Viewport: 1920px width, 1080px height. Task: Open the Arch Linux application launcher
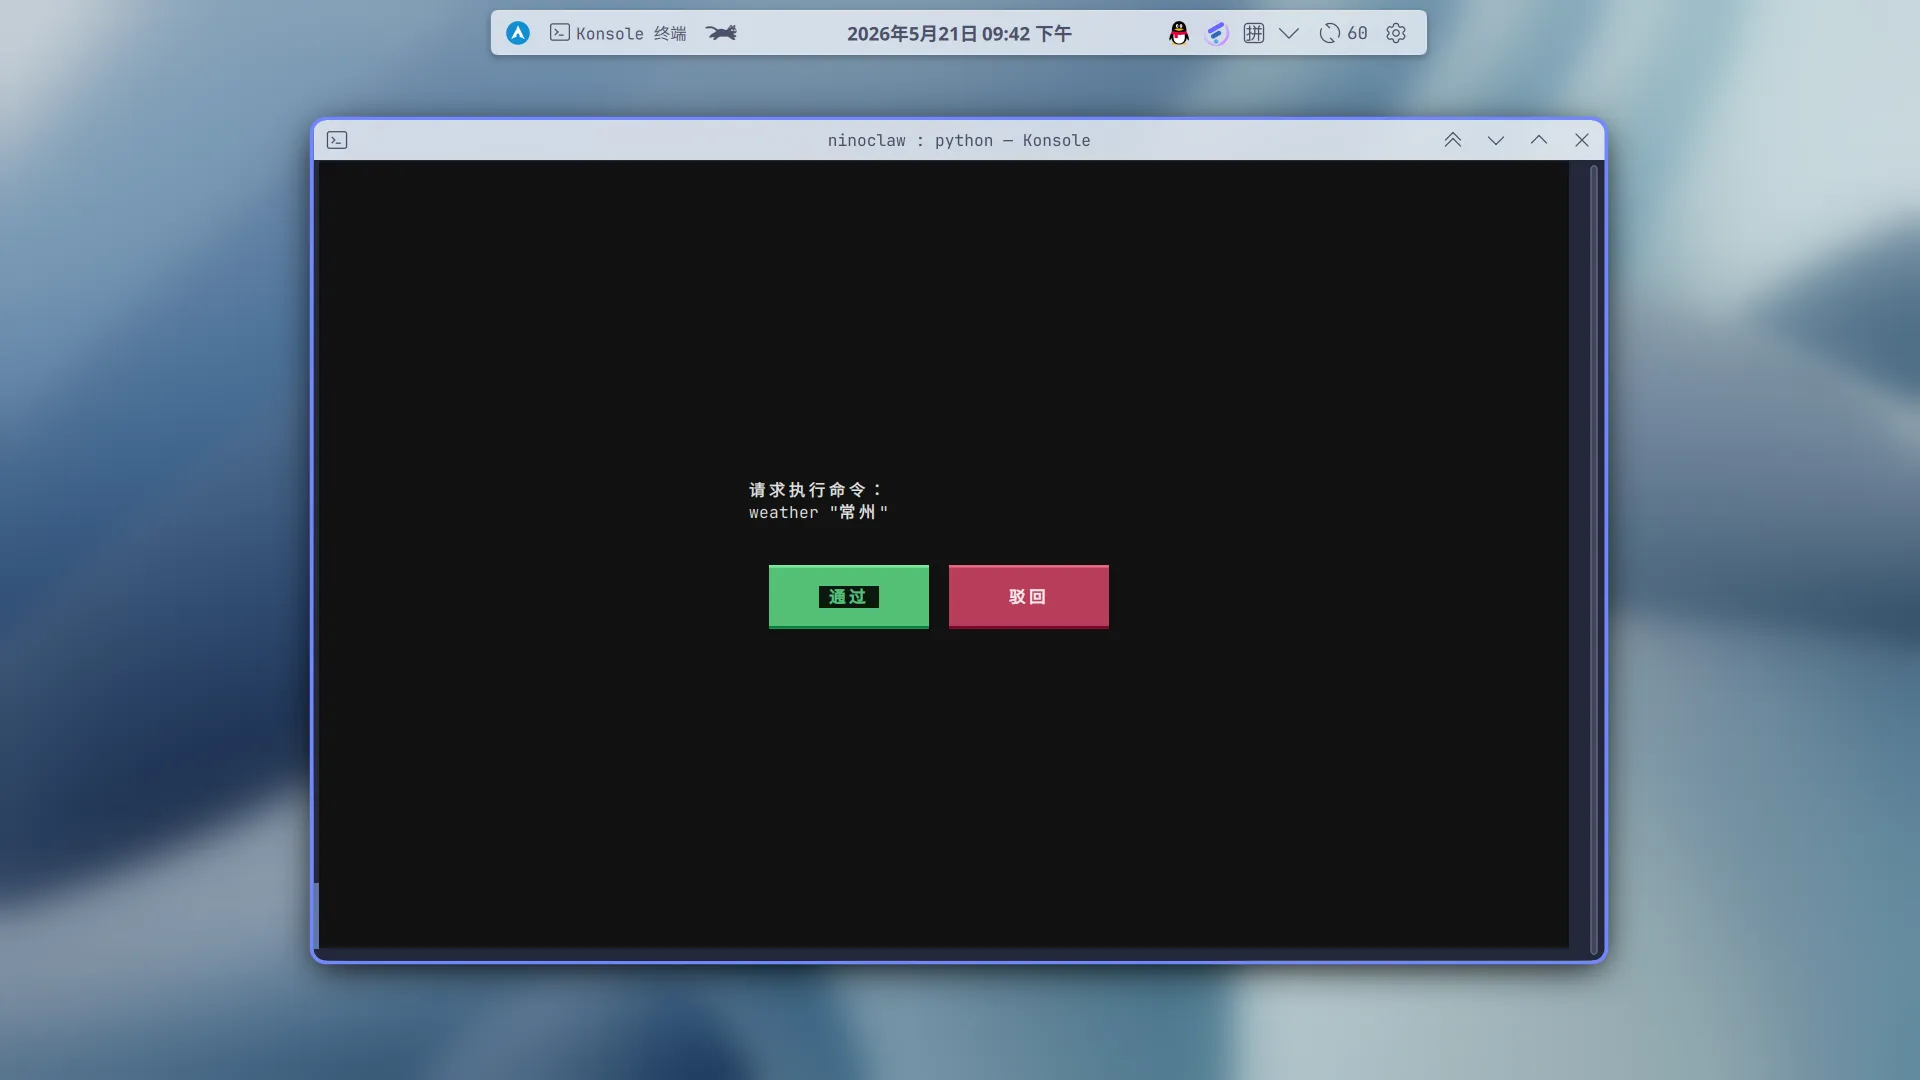click(x=517, y=33)
